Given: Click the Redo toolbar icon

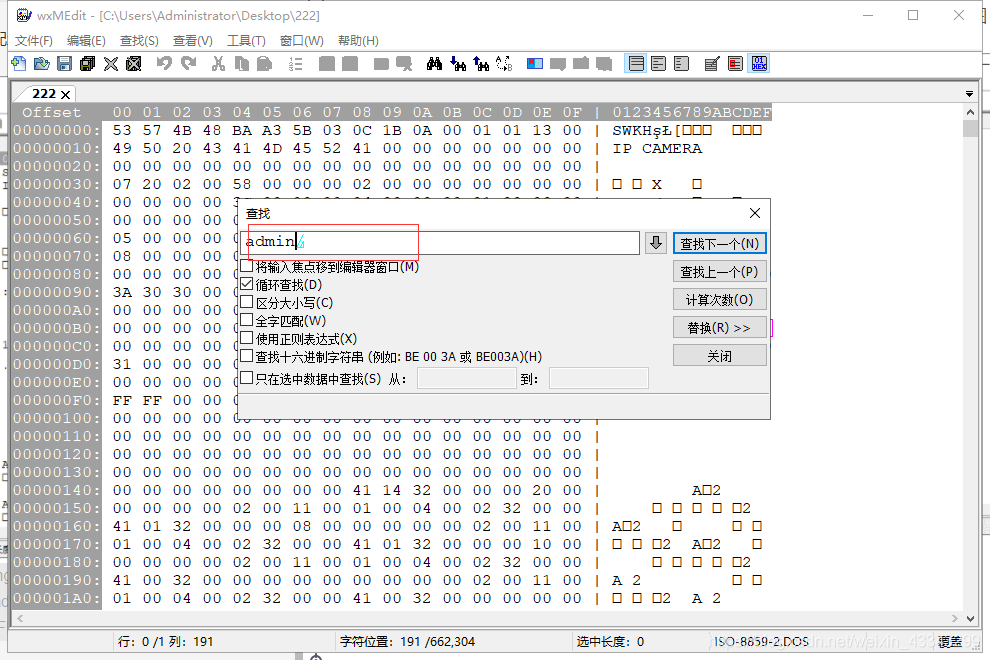Looking at the screenshot, I should (x=188, y=64).
